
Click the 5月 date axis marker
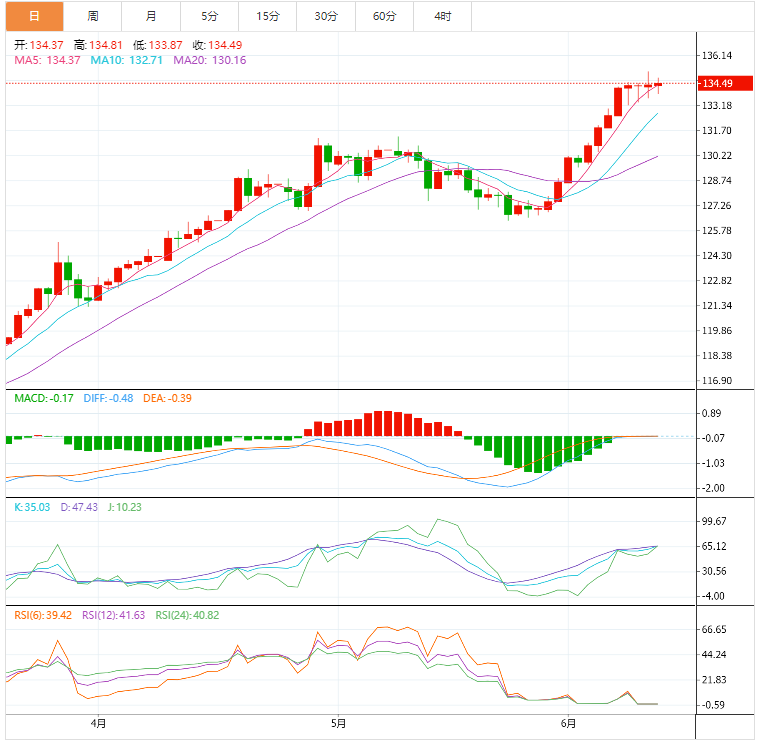[338, 722]
